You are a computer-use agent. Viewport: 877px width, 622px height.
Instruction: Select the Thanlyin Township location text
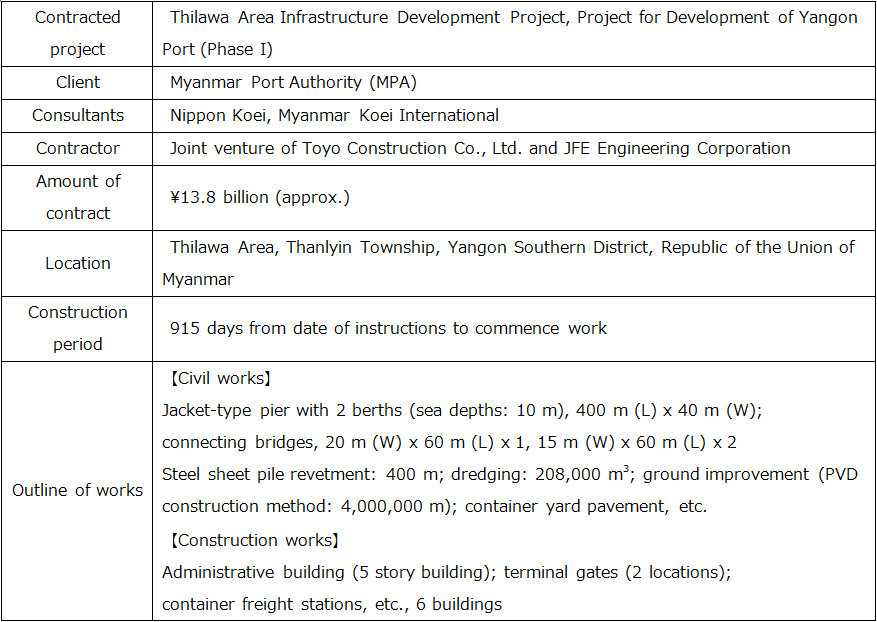pos(508,263)
